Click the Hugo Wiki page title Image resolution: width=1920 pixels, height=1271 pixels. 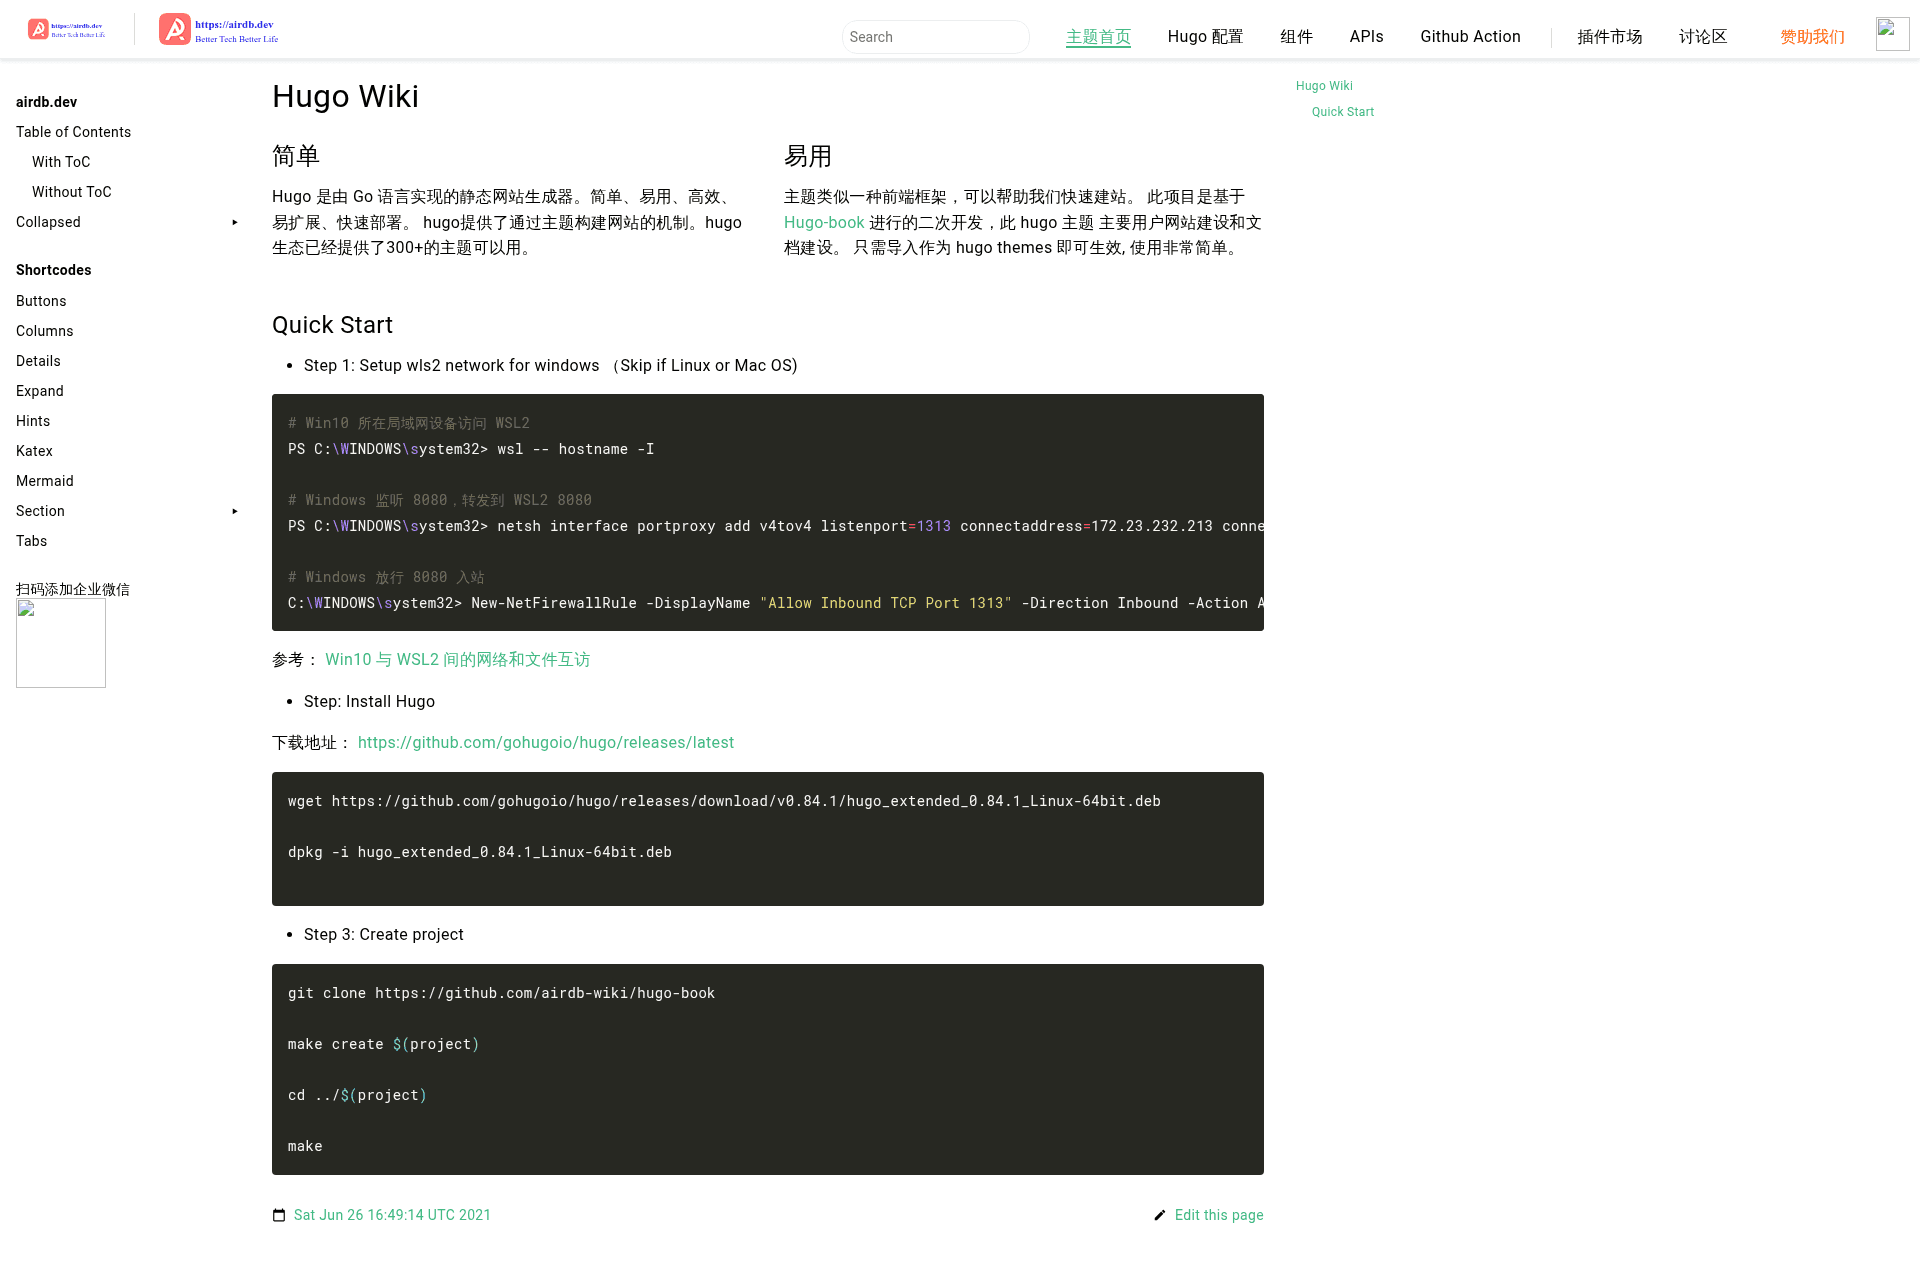coord(345,97)
